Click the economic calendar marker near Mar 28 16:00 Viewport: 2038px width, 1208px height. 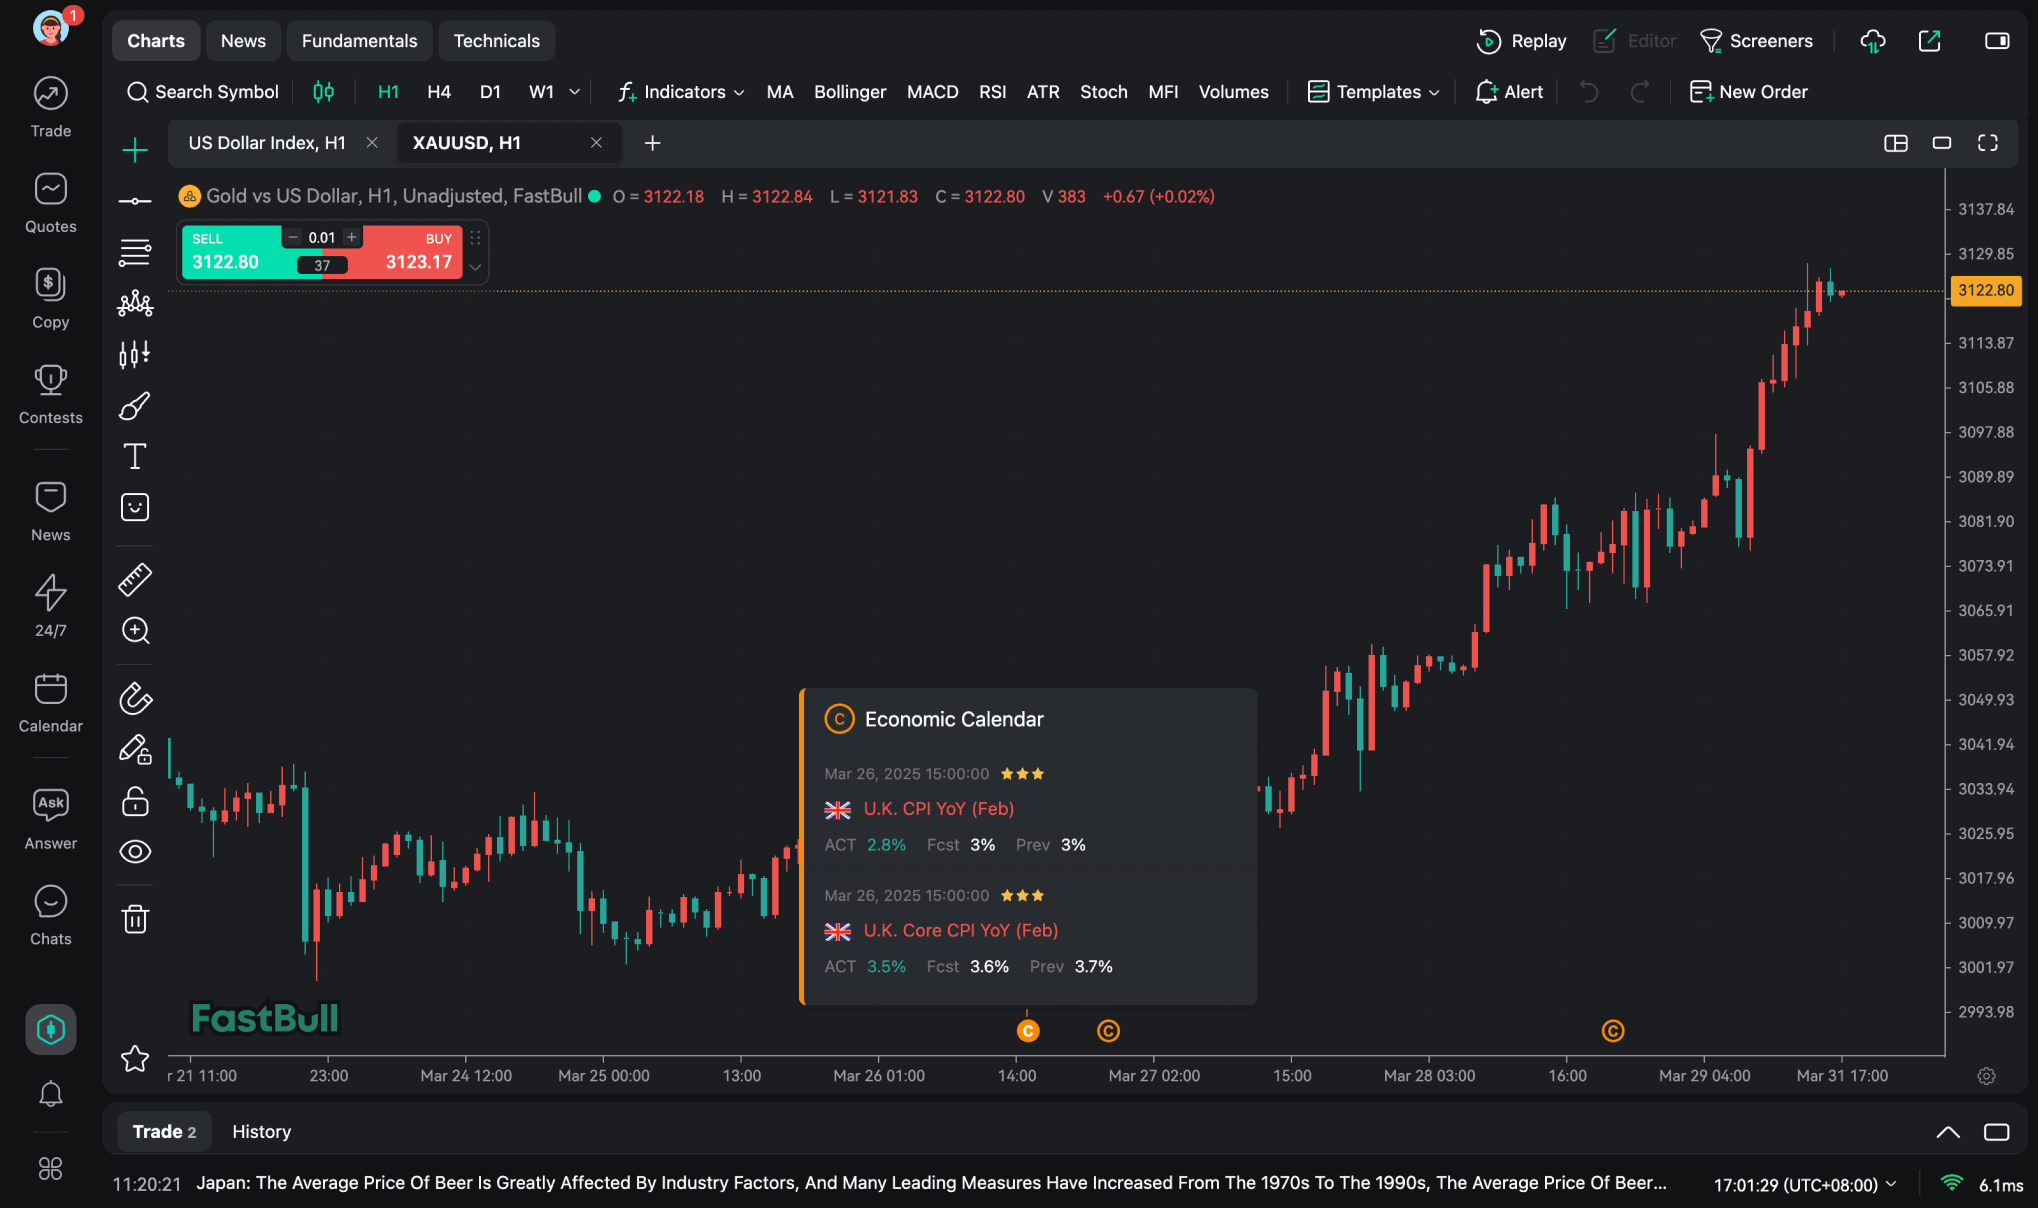(x=1612, y=1031)
